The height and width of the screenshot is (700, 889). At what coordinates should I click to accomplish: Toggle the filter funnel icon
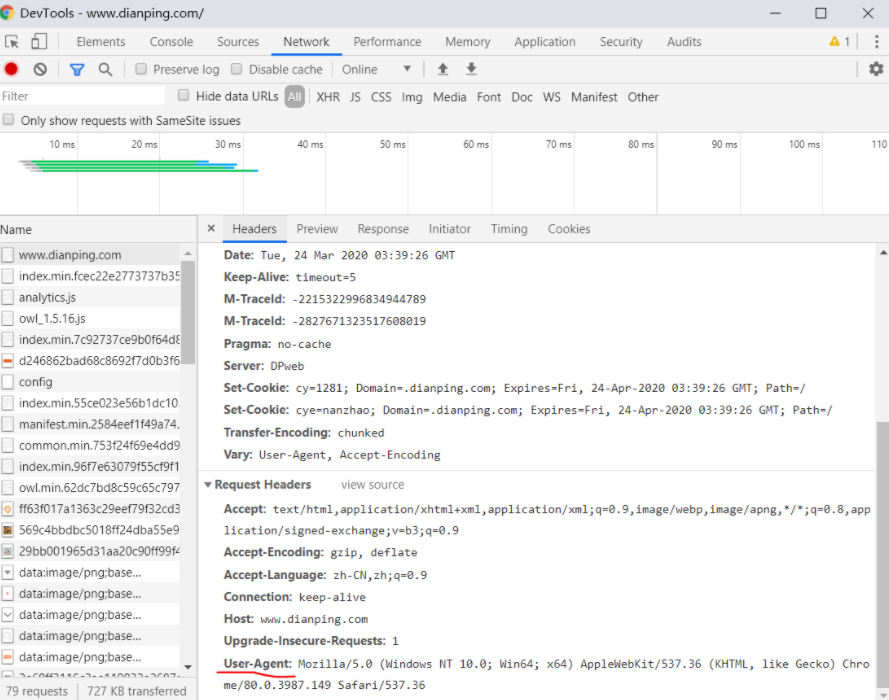point(77,69)
